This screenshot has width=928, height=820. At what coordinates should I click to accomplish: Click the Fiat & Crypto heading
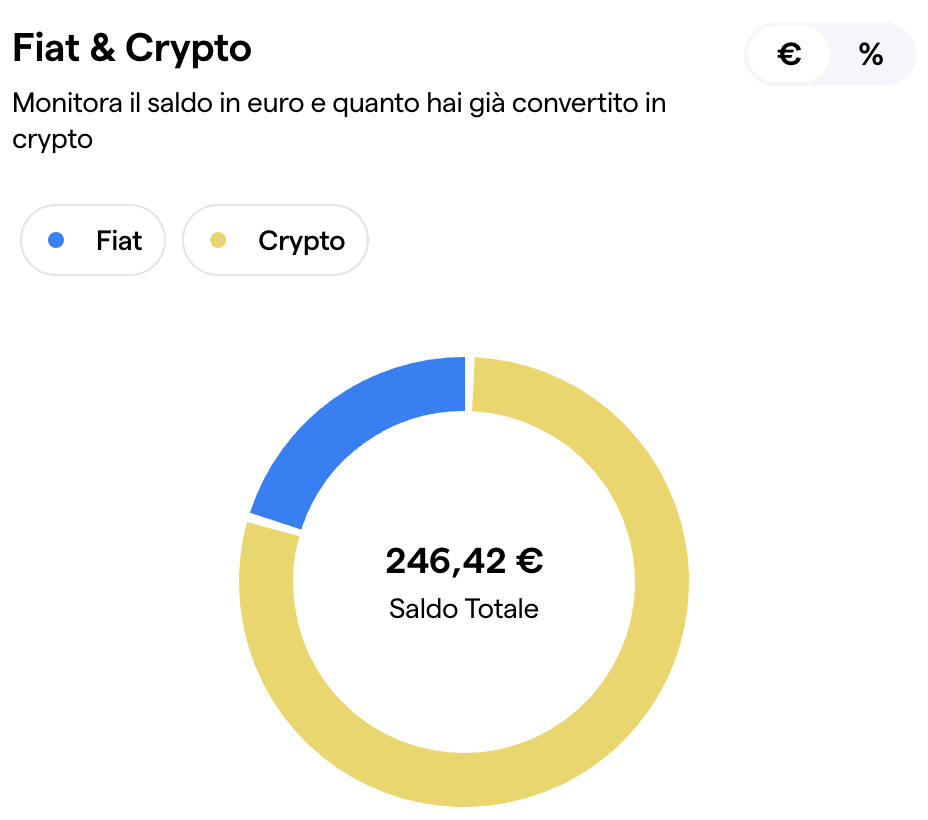[132, 47]
